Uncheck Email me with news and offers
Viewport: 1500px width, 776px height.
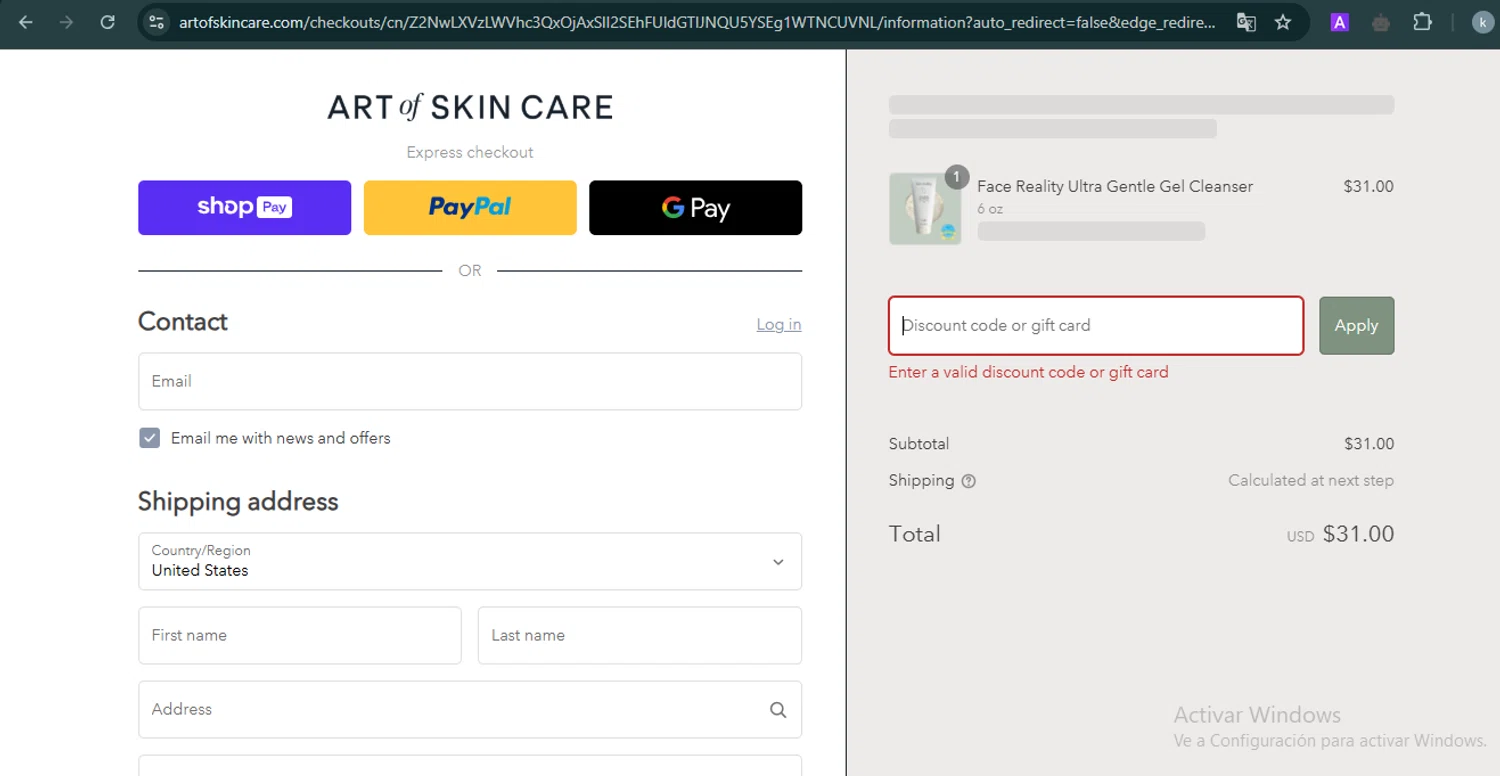coord(149,438)
